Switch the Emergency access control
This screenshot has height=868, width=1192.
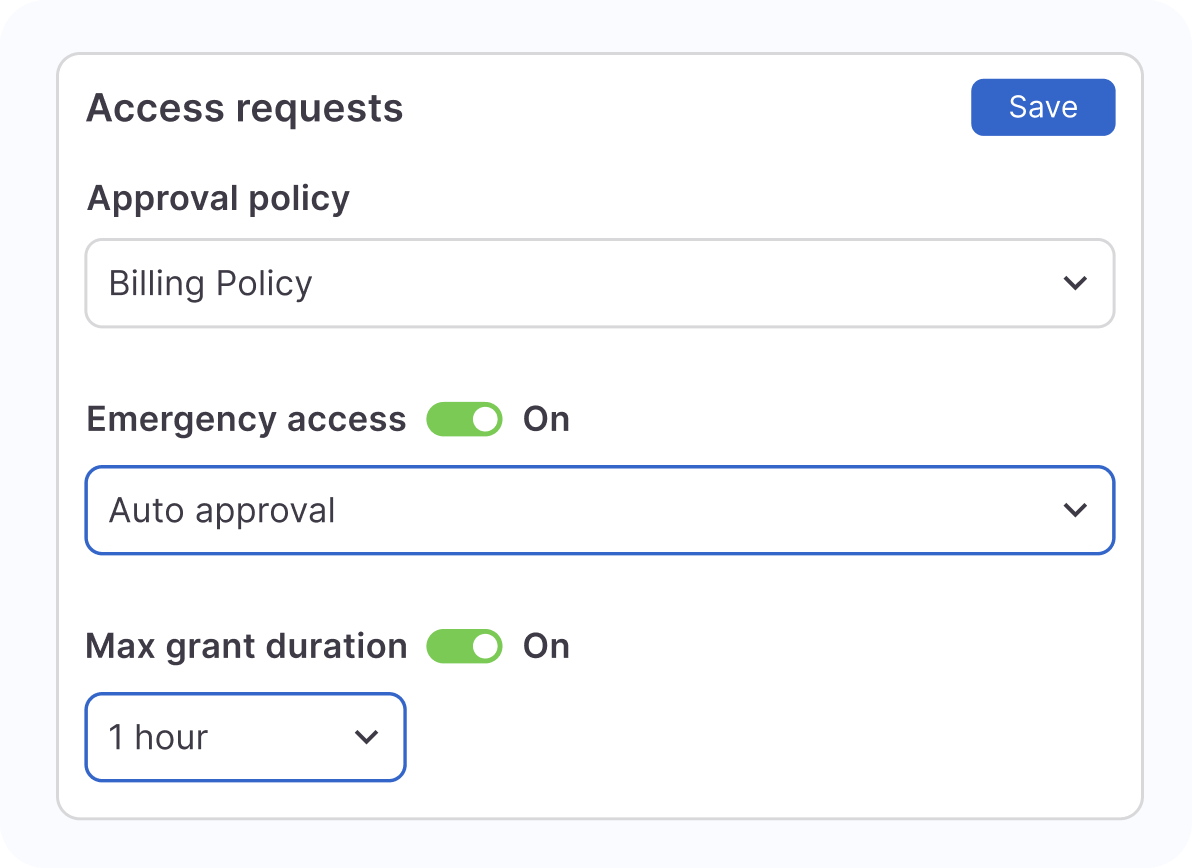[x=464, y=419]
